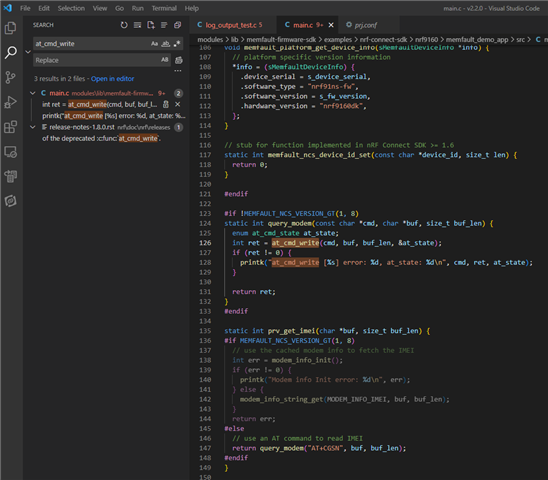Image resolution: width=548 pixels, height=480 pixels.
Task: Open Run and Debug view
Action: point(10,102)
